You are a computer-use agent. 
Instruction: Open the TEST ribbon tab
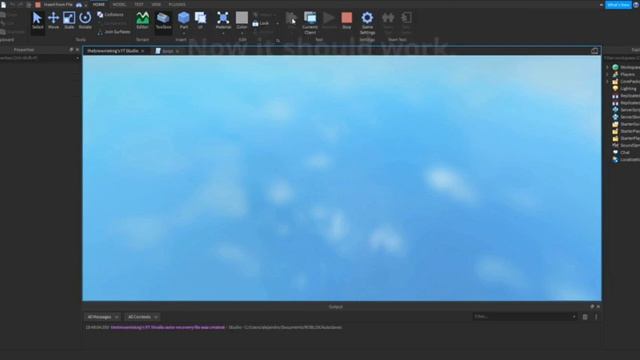139,4
